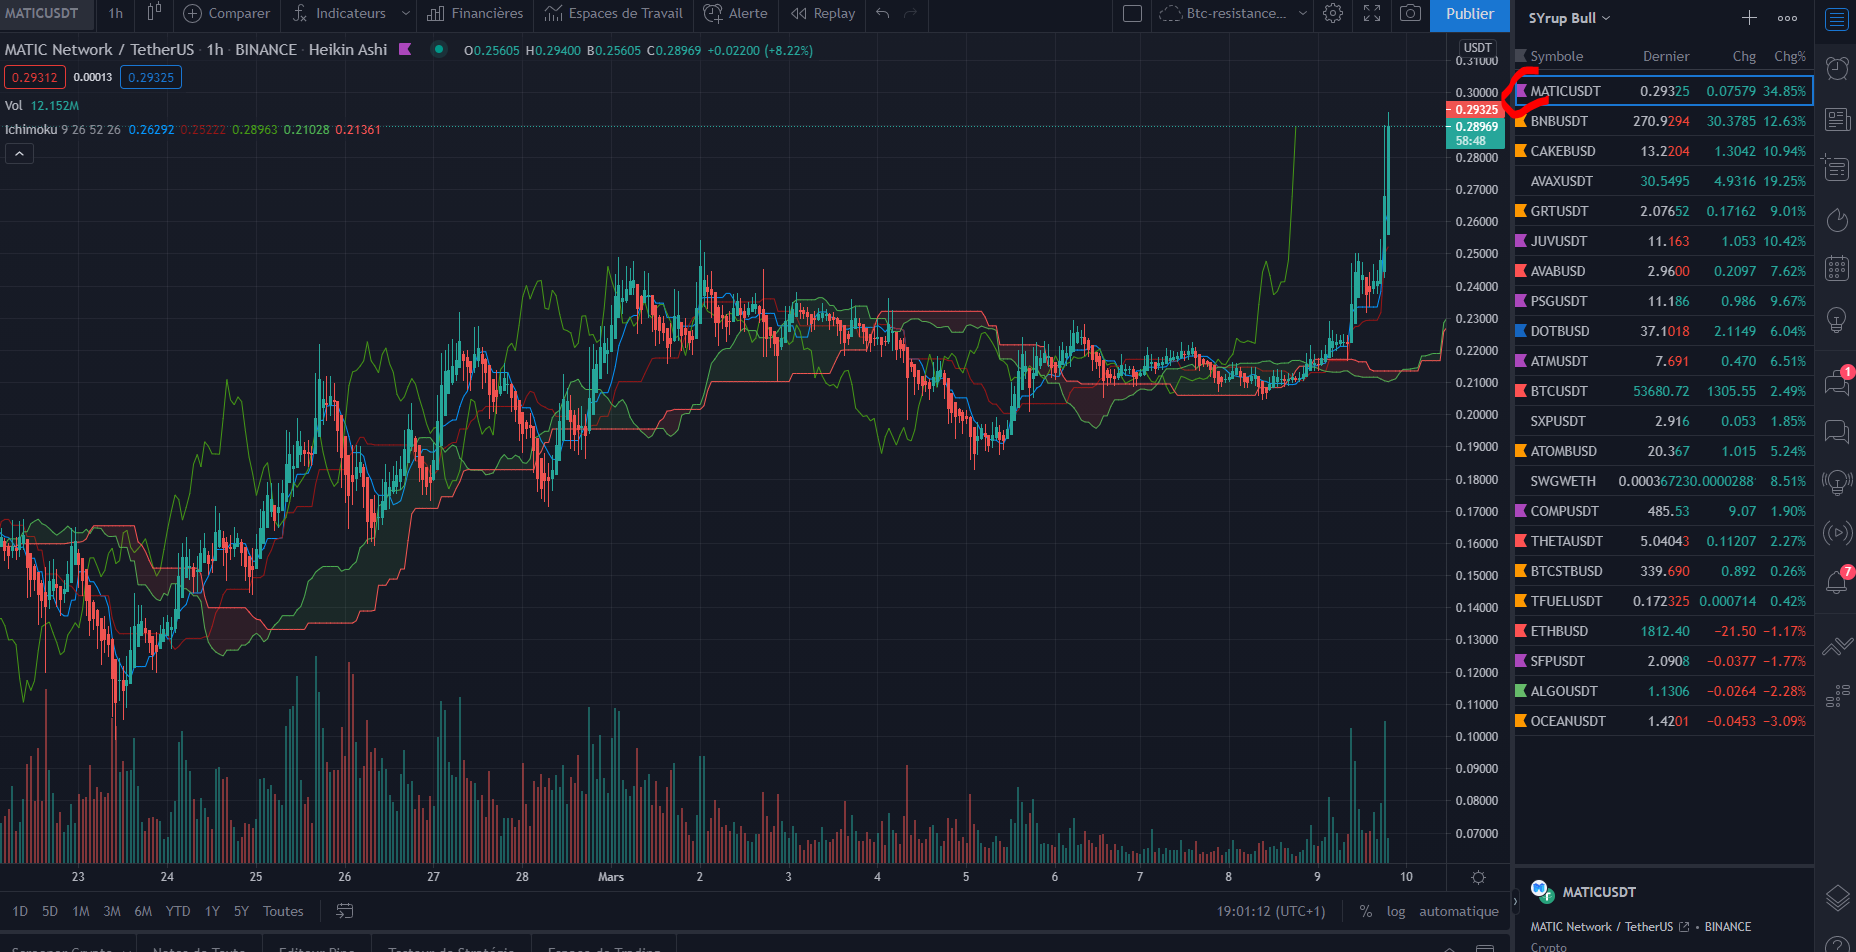Screen dimensions: 1856x952
Task: Toggle percent scale mode
Action: click(x=1366, y=911)
